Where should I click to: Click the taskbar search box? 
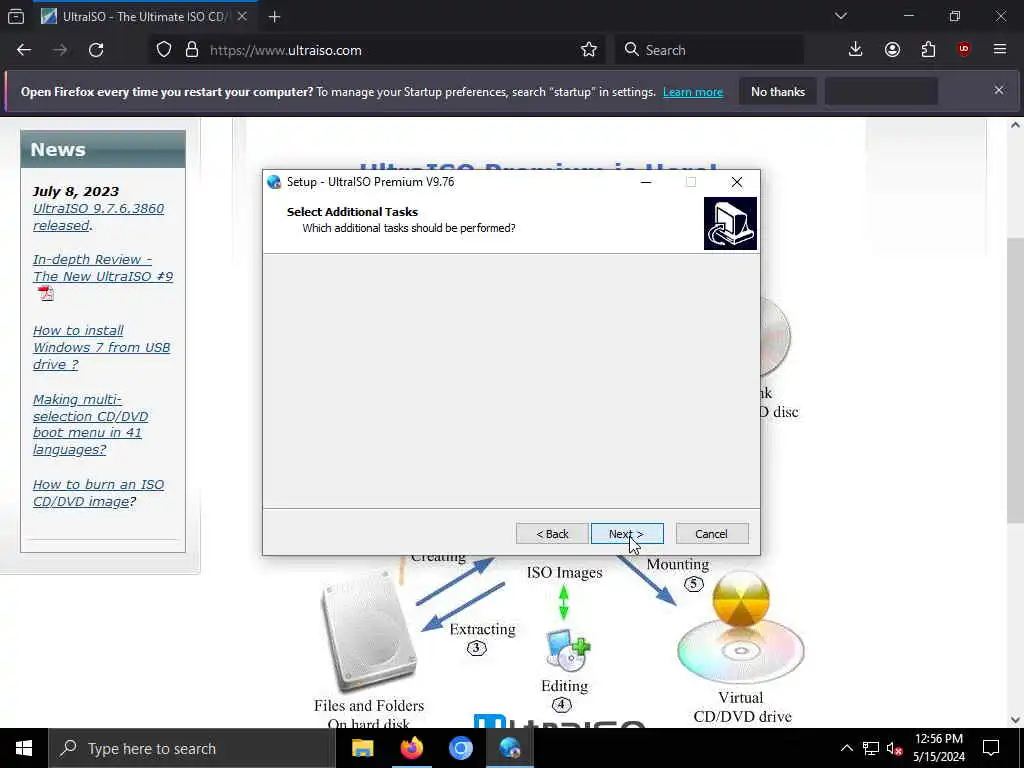(191, 748)
